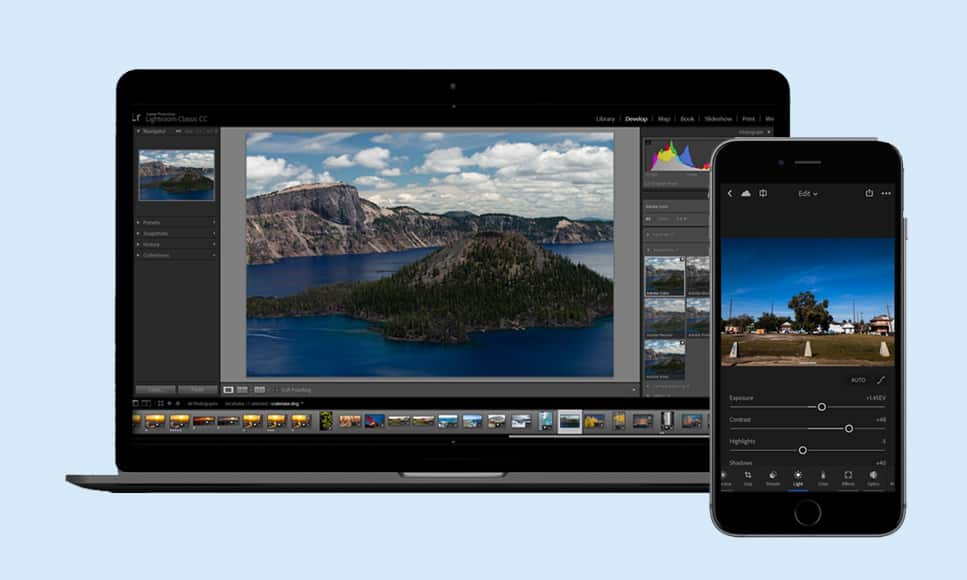
Task: Open the three-dot more menu on phone
Action: pos(886,193)
